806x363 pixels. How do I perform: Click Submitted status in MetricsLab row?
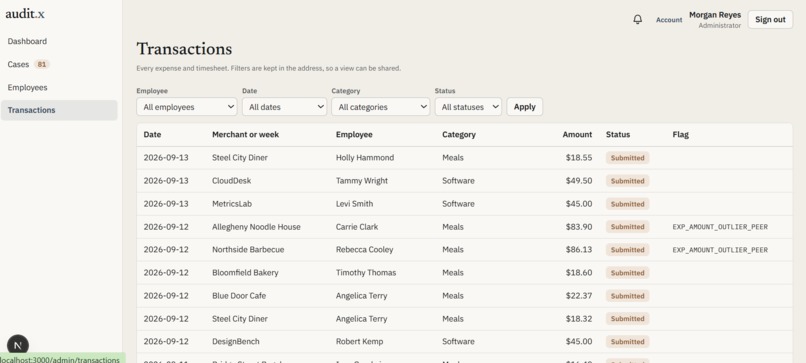[627, 204]
